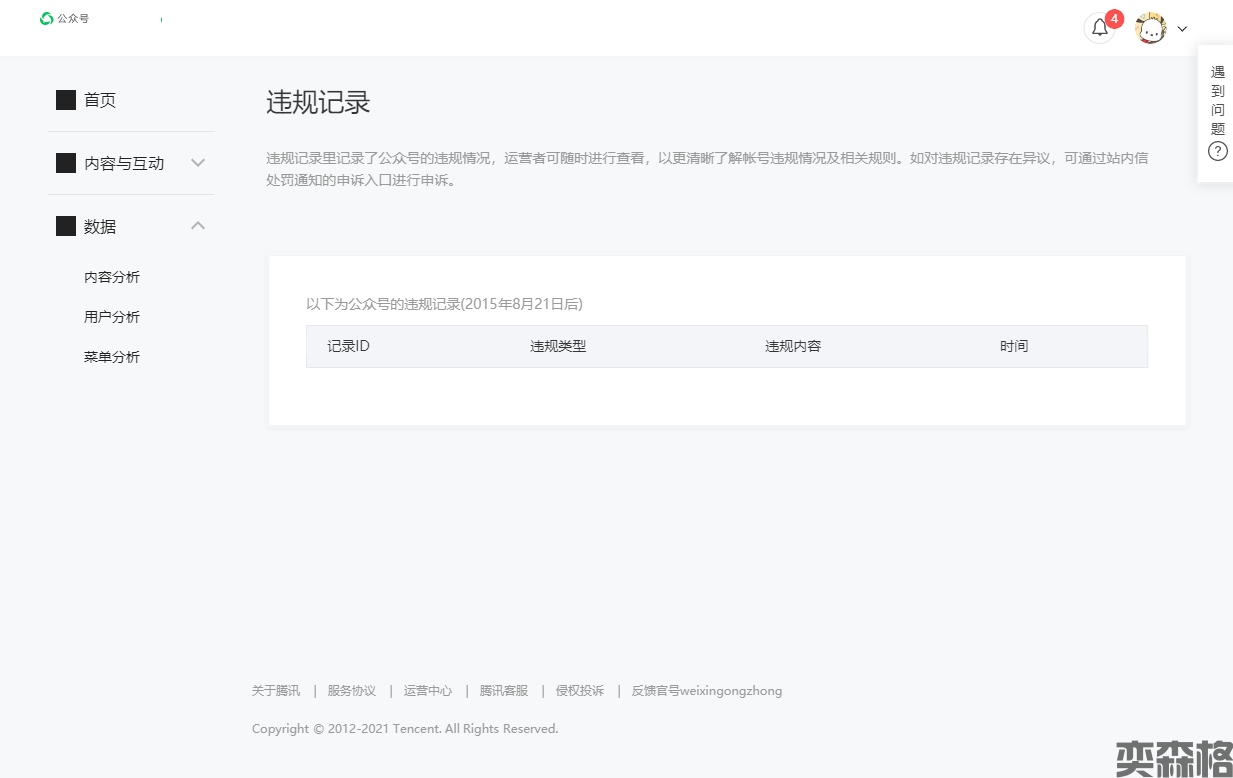Open the 关于腾讯 footer link

click(x=276, y=691)
